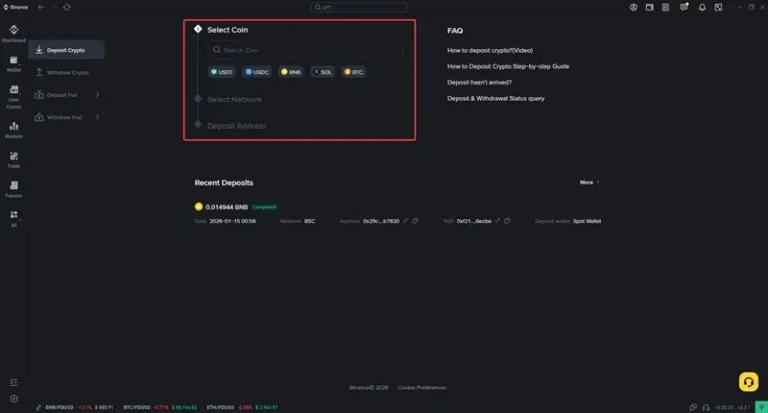The height and width of the screenshot is (413, 768).
Task: Click the notifications bell icon
Action: [702, 7]
